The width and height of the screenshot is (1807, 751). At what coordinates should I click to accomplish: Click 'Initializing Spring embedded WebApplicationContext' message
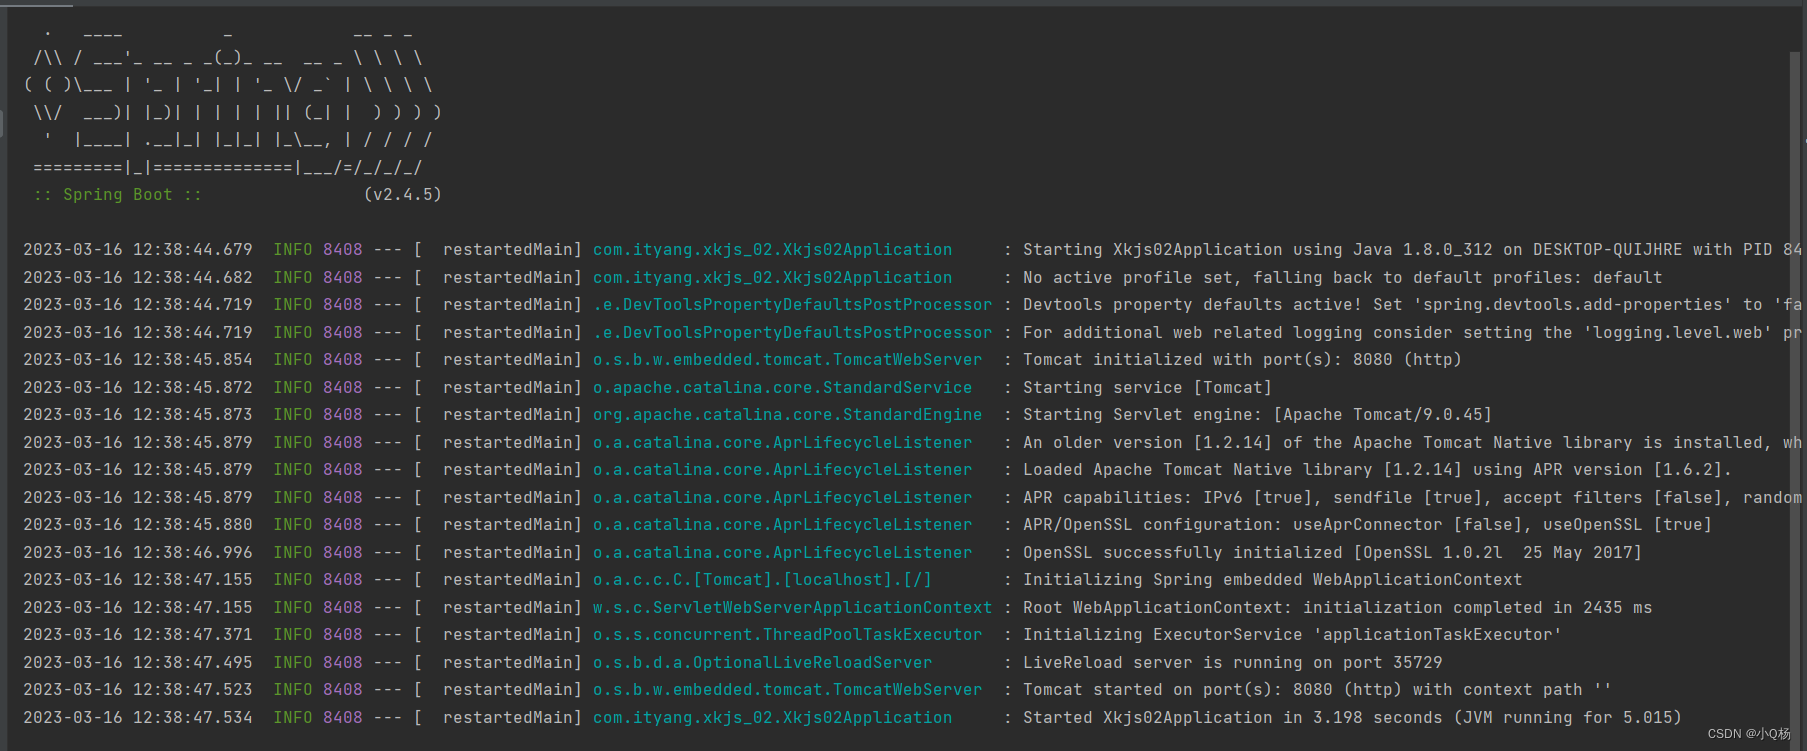coord(1272,580)
